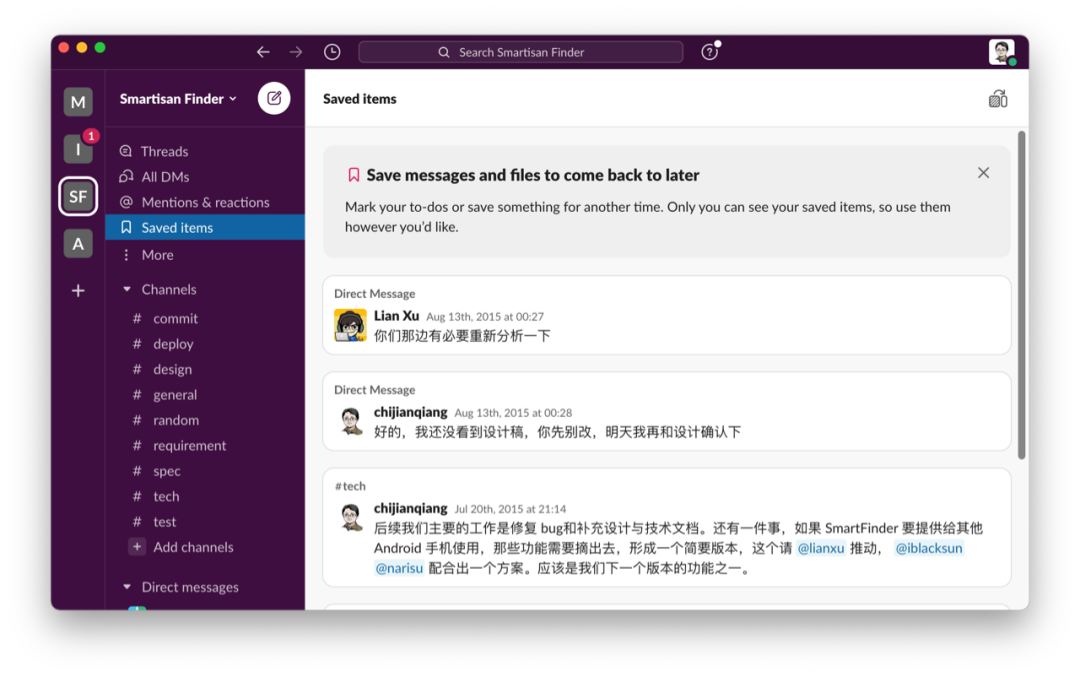
Task: Compose a new message with pencil button
Action: click(x=273, y=98)
